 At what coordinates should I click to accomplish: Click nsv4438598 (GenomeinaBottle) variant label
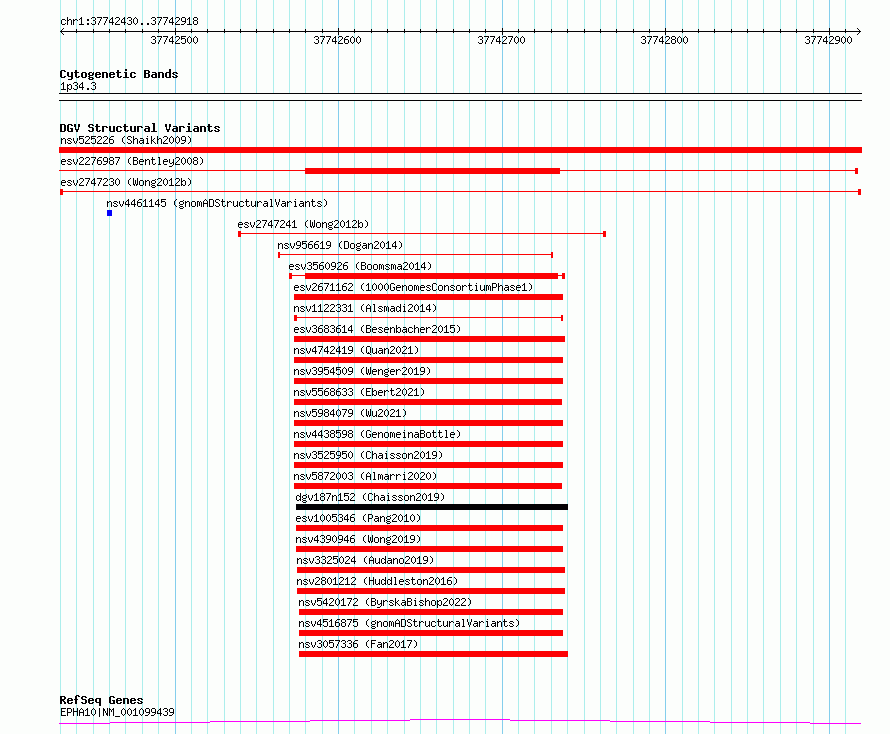tap(377, 434)
